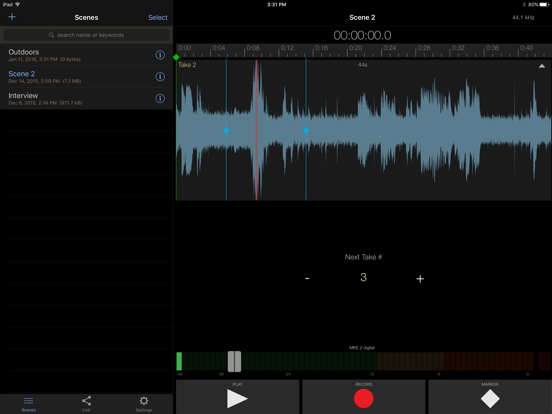Click the 0:08 mark on time ruler
552x414 pixels.
click(253, 48)
